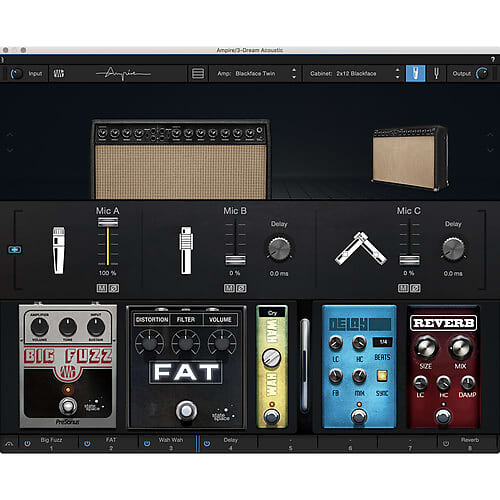Adjust the Output level knob
The image size is (500, 500).
pyautogui.click(x=482, y=73)
